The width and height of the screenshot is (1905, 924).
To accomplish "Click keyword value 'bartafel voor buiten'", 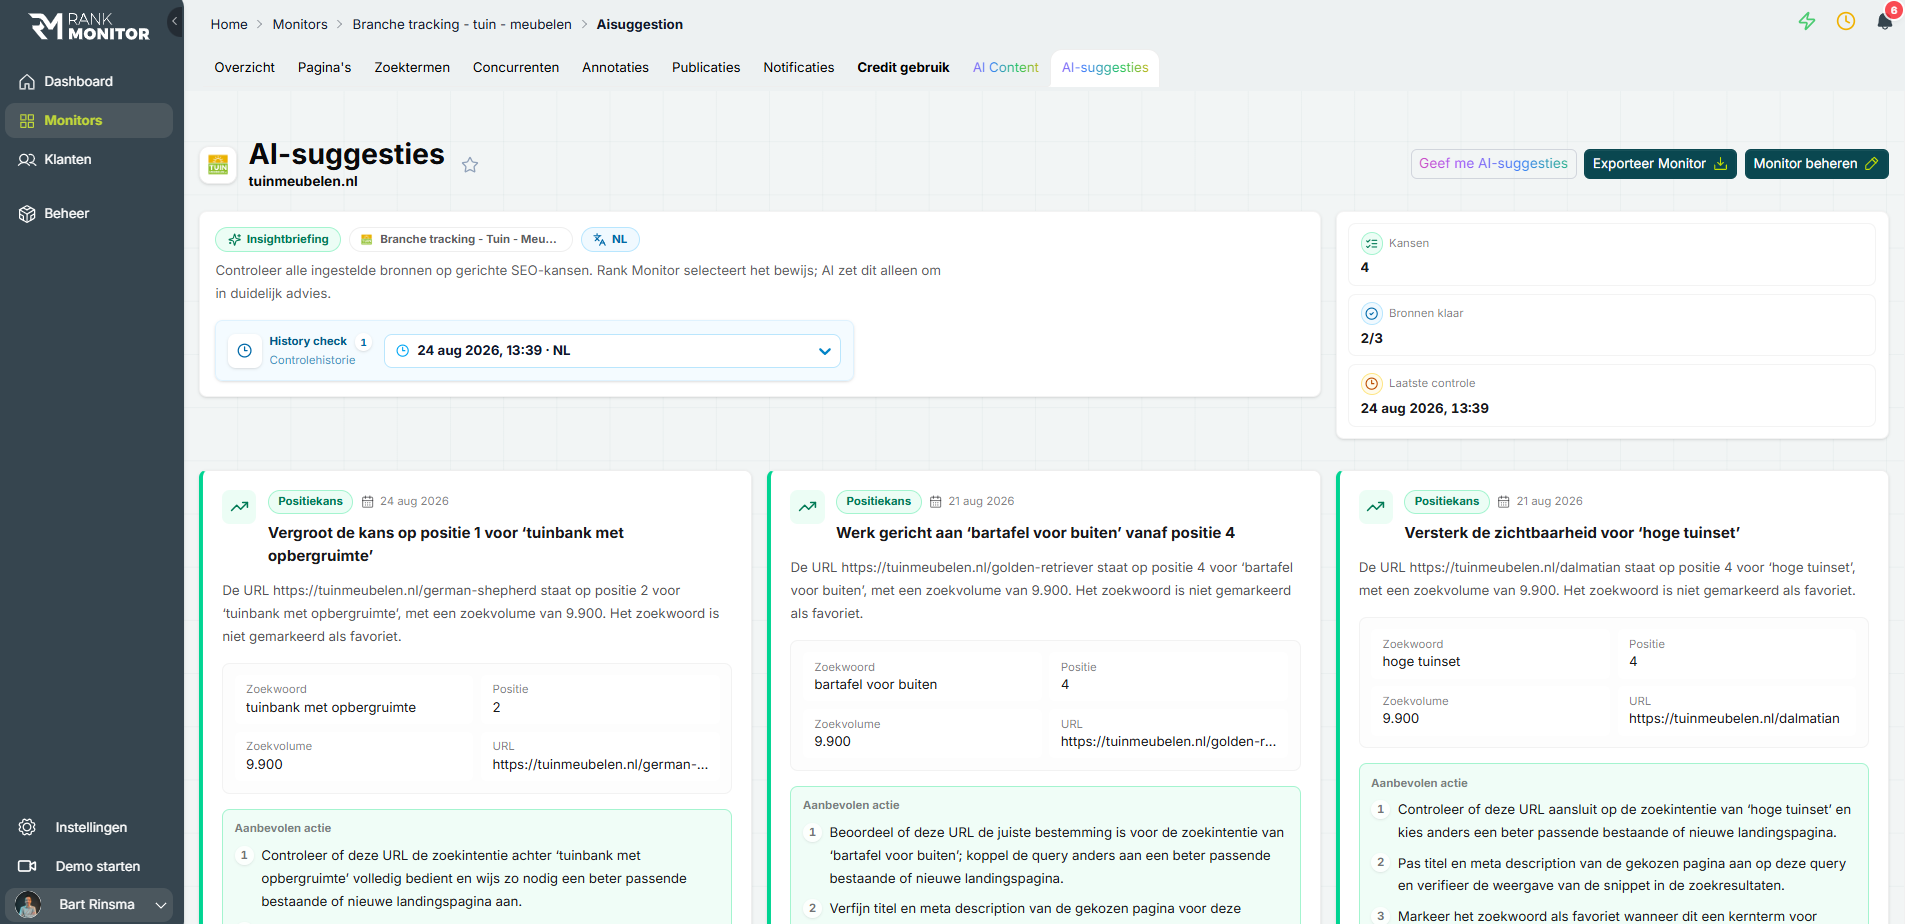I will click(876, 684).
